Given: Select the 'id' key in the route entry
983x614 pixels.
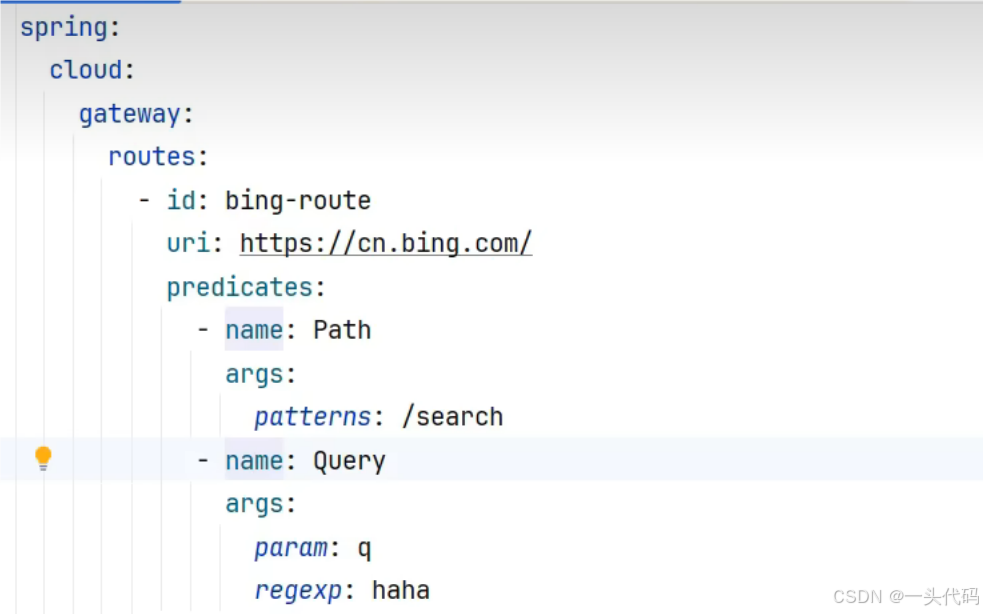Looking at the screenshot, I should point(181,201).
